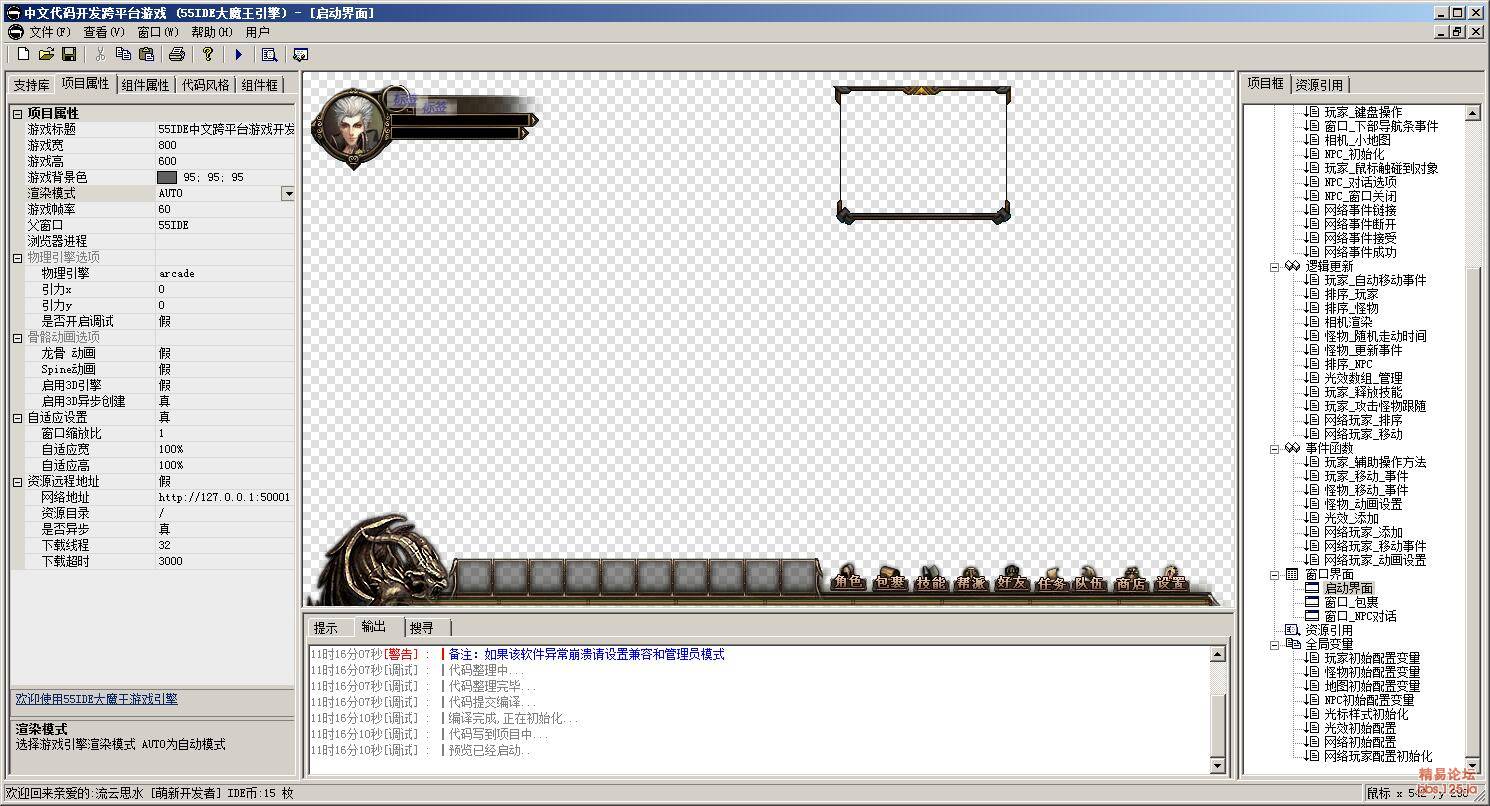Click the app icon left of 文件 menu
The image size is (1490, 806).
[x=15, y=32]
